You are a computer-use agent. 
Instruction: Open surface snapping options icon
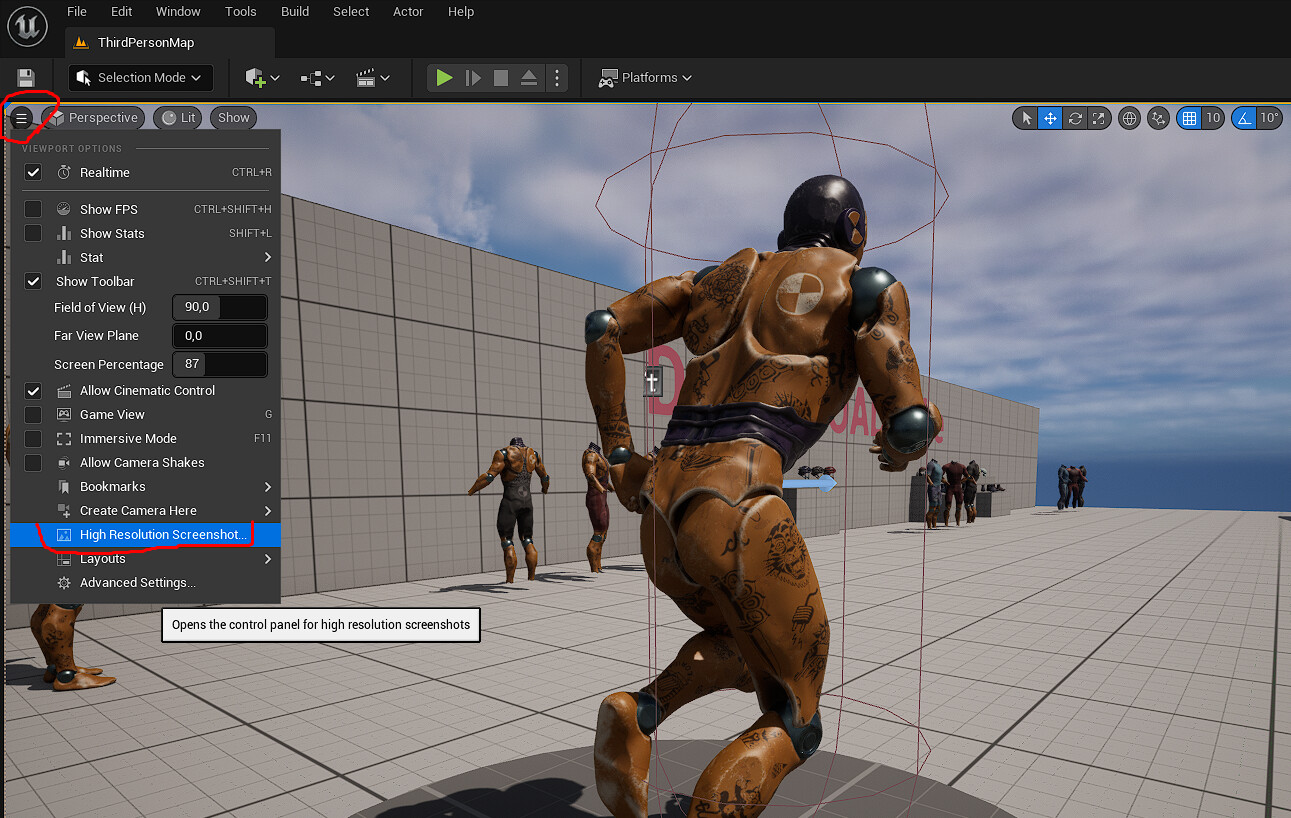click(x=1158, y=118)
